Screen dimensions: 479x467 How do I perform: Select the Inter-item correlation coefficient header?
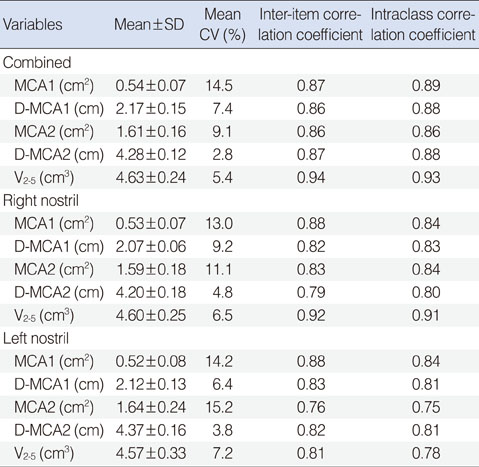click(x=310, y=25)
